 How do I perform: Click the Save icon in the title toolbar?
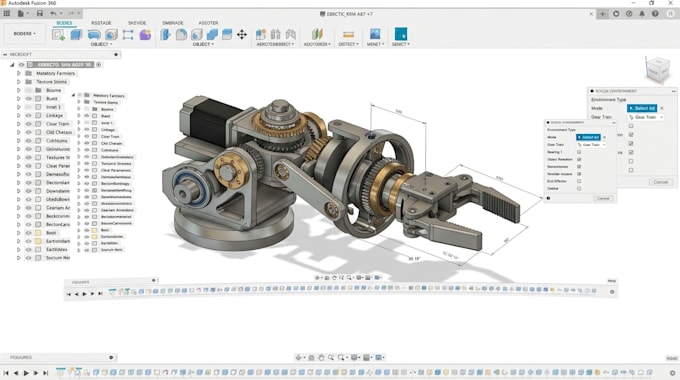[39, 13]
